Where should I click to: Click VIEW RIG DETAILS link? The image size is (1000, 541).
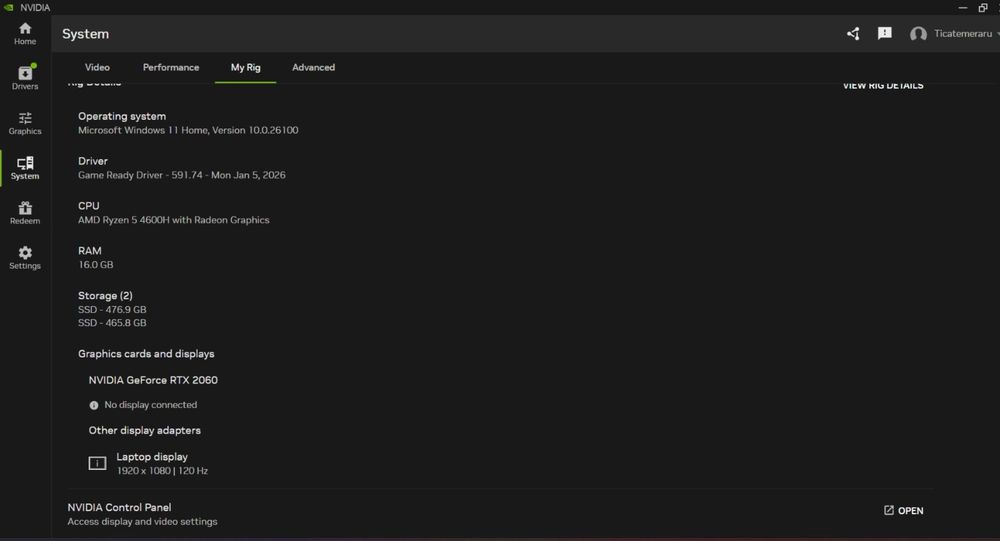pos(883,85)
